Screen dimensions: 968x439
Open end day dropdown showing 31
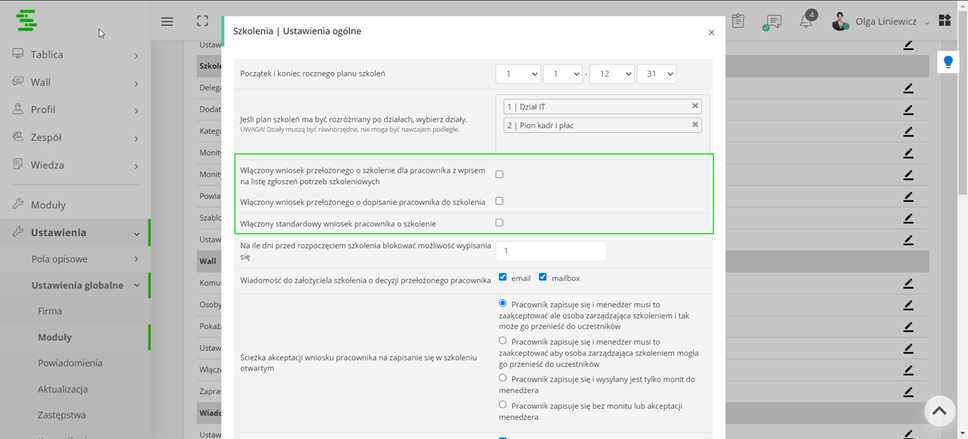tap(657, 74)
